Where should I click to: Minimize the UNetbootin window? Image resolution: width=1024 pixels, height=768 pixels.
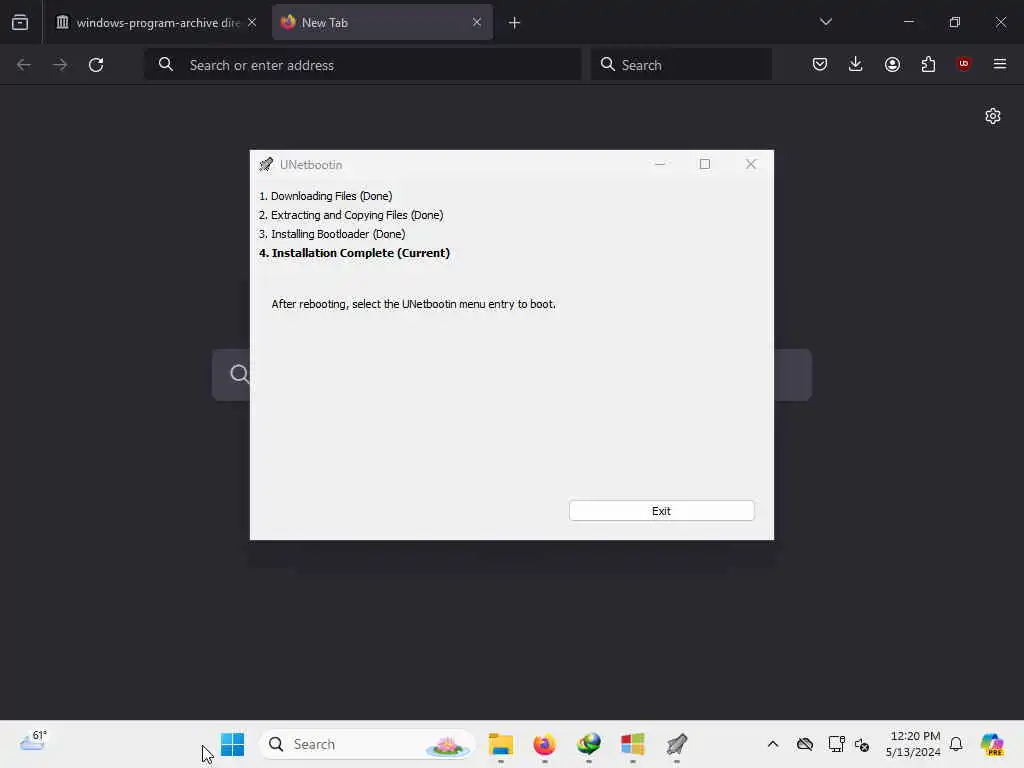[x=660, y=164]
